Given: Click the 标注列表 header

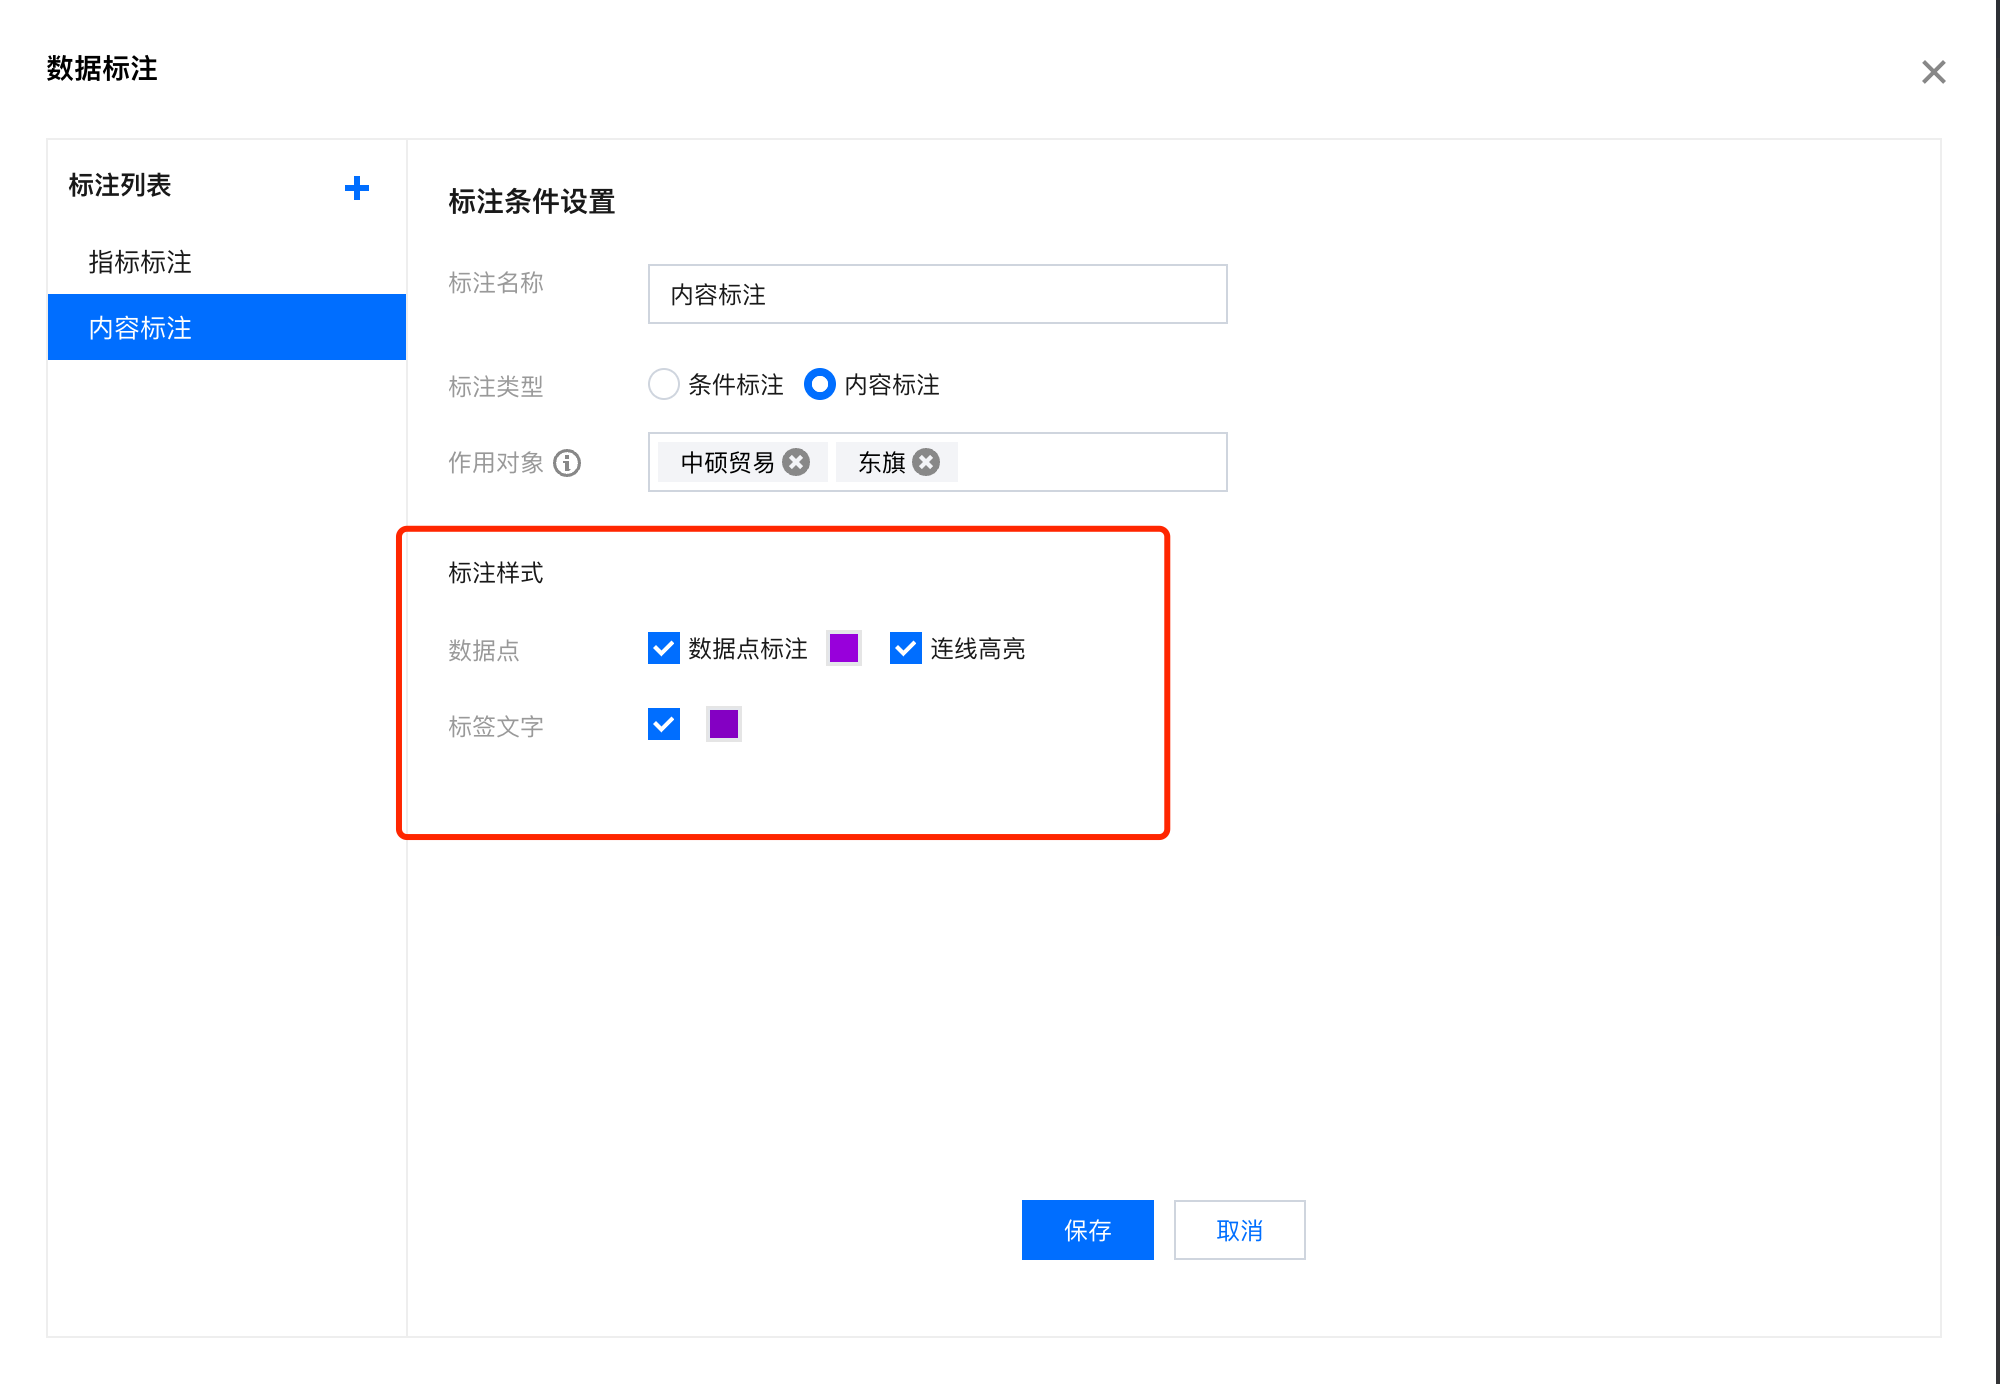Looking at the screenshot, I should (120, 185).
